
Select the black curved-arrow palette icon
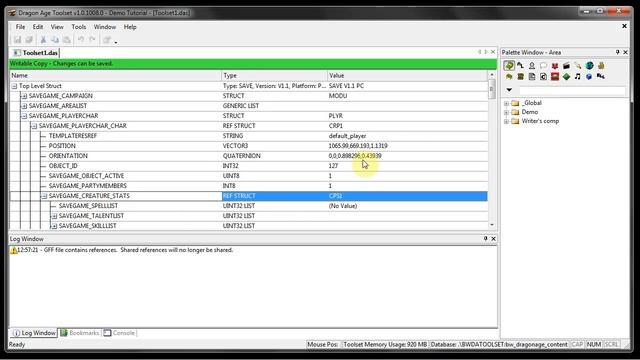click(520, 65)
